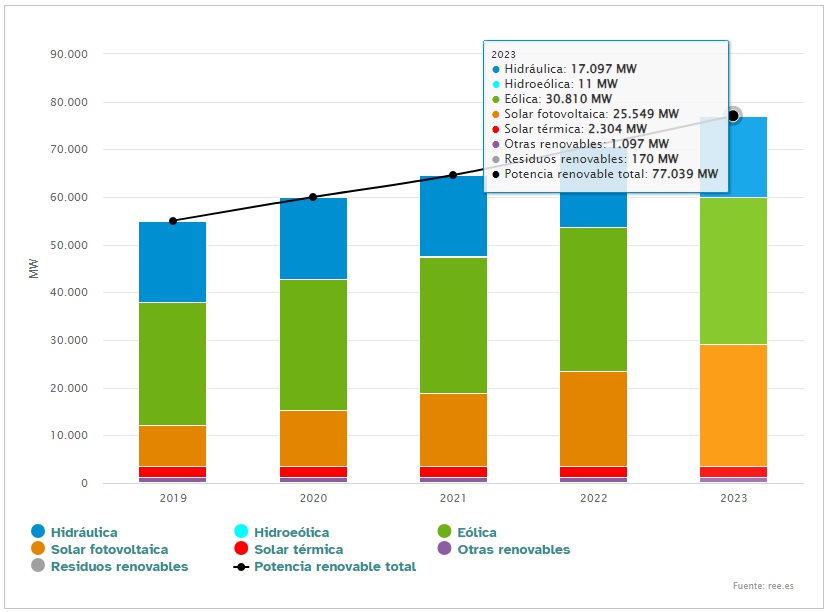Toggle the Eólica legend series

click(x=467, y=531)
